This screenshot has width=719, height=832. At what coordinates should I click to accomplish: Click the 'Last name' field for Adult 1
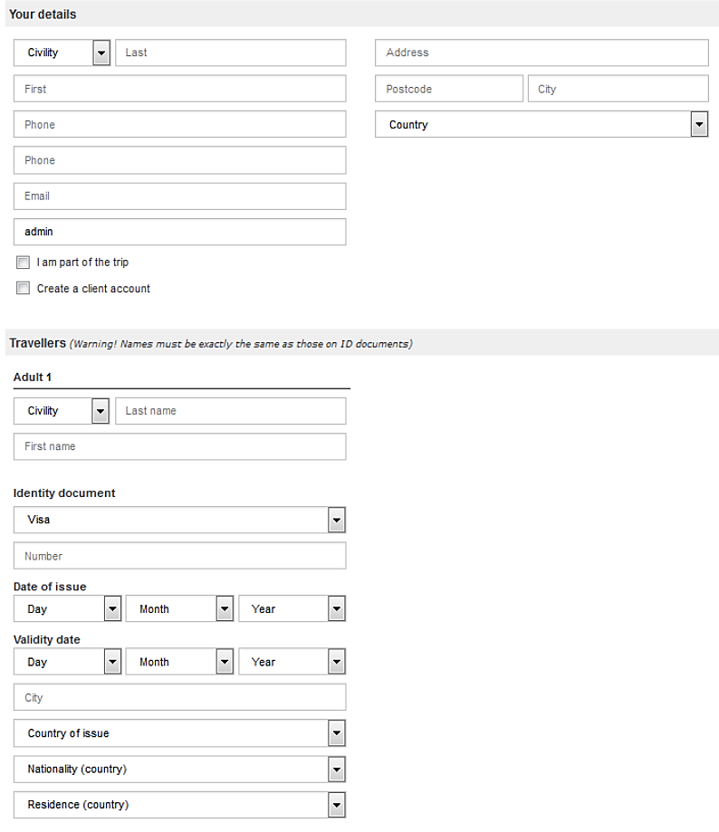pos(231,411)
